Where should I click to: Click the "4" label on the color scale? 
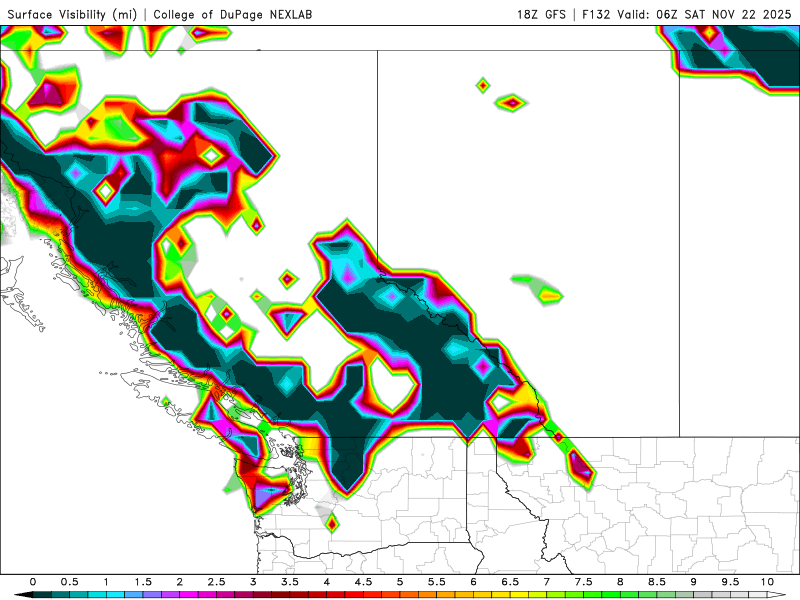(x=327, y=582)
